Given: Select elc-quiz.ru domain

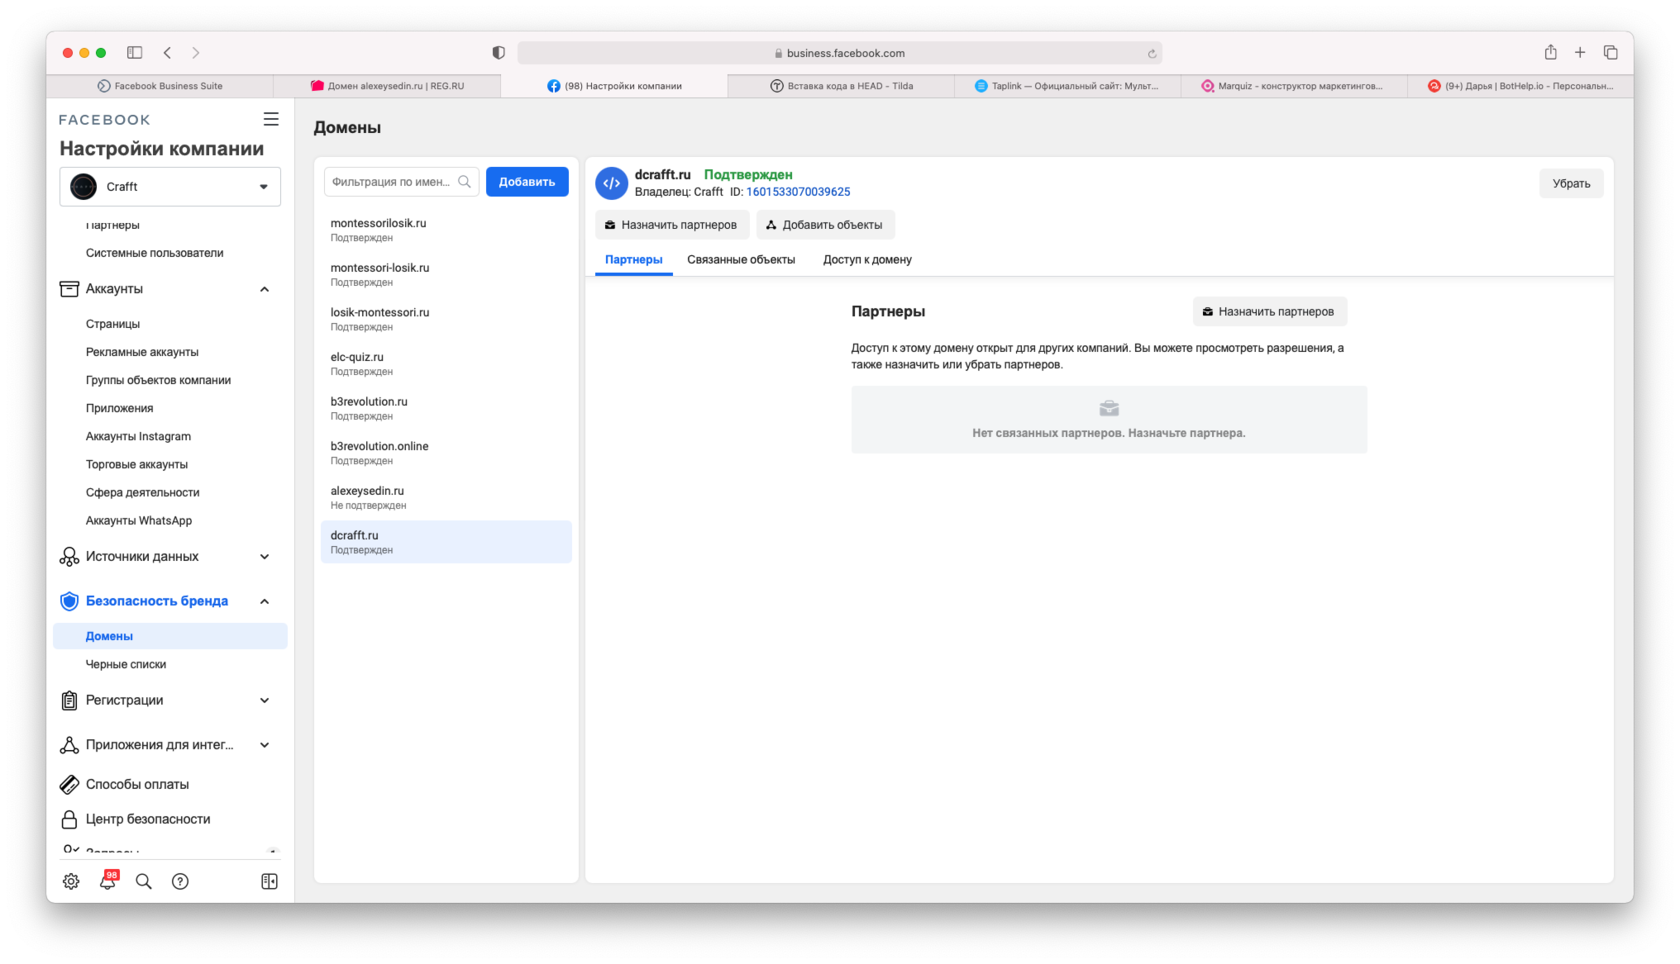Looking at the screenshot, I should pos(446,363).
